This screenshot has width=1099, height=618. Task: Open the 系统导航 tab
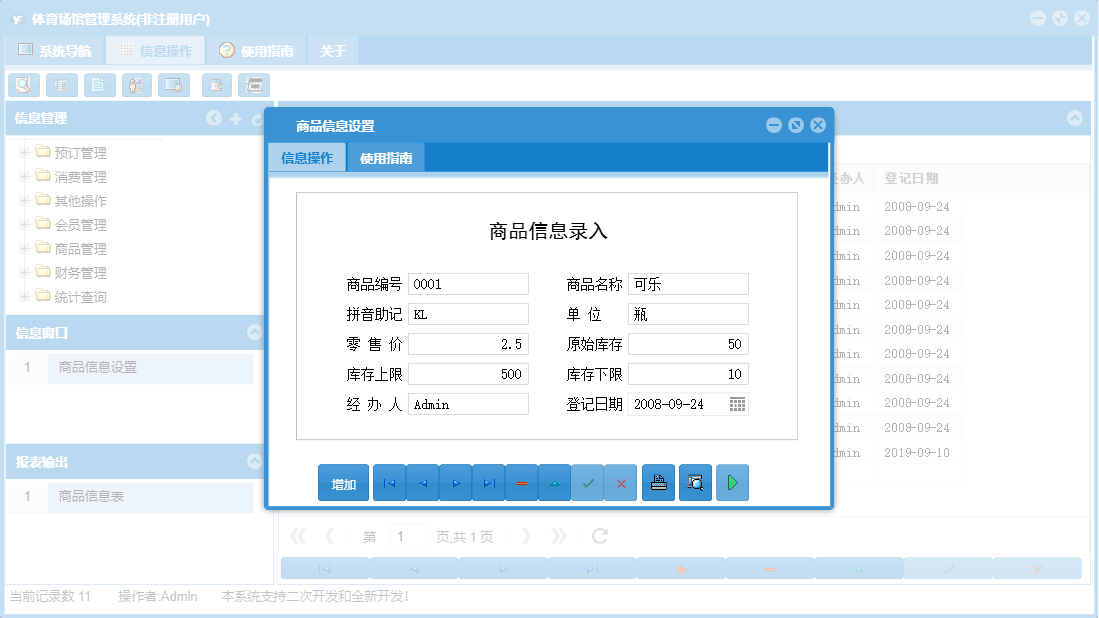pyautogui.click(x=60, y=48)
